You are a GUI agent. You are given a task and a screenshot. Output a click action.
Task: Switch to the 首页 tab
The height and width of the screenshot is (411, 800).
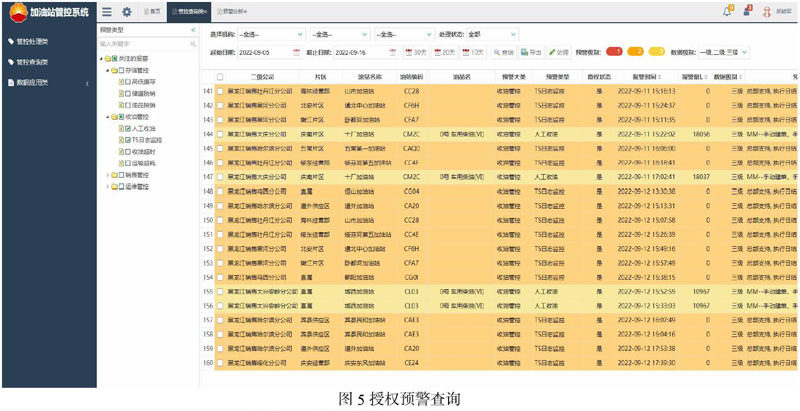[x=149, y=12]
